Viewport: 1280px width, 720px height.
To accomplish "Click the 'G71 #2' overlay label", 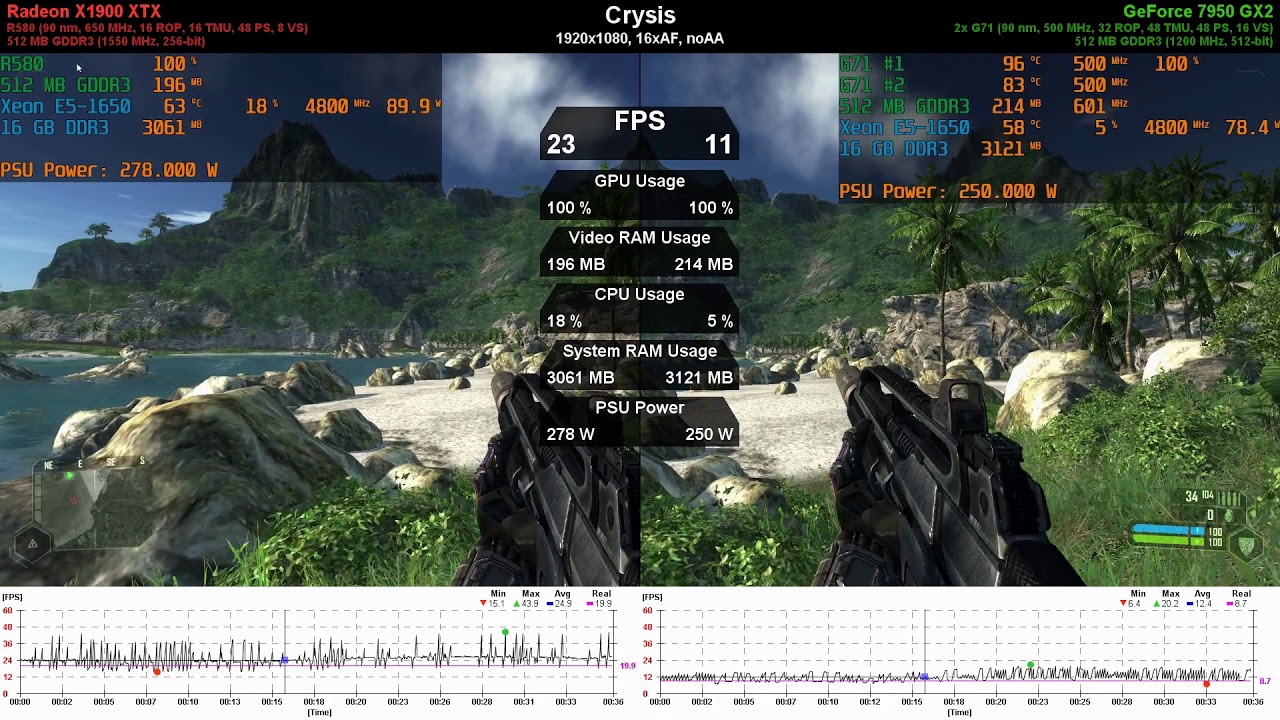I will (x=872, y=85).
